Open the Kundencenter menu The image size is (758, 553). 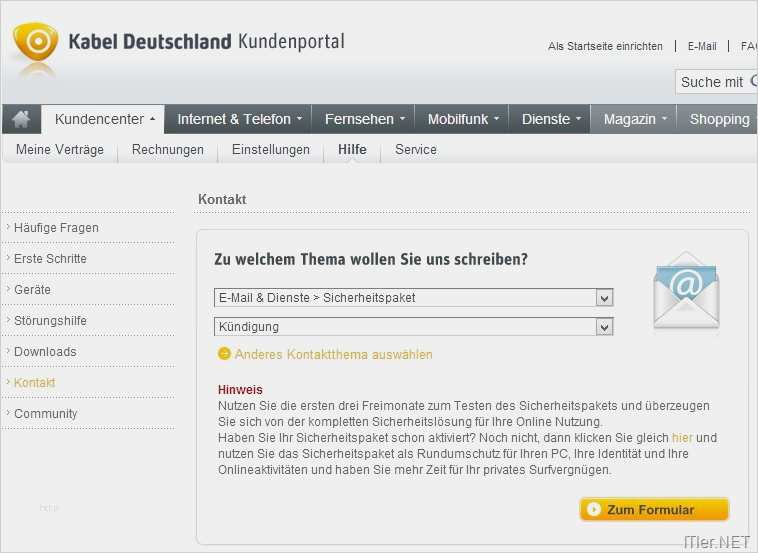tap(105, 119)
